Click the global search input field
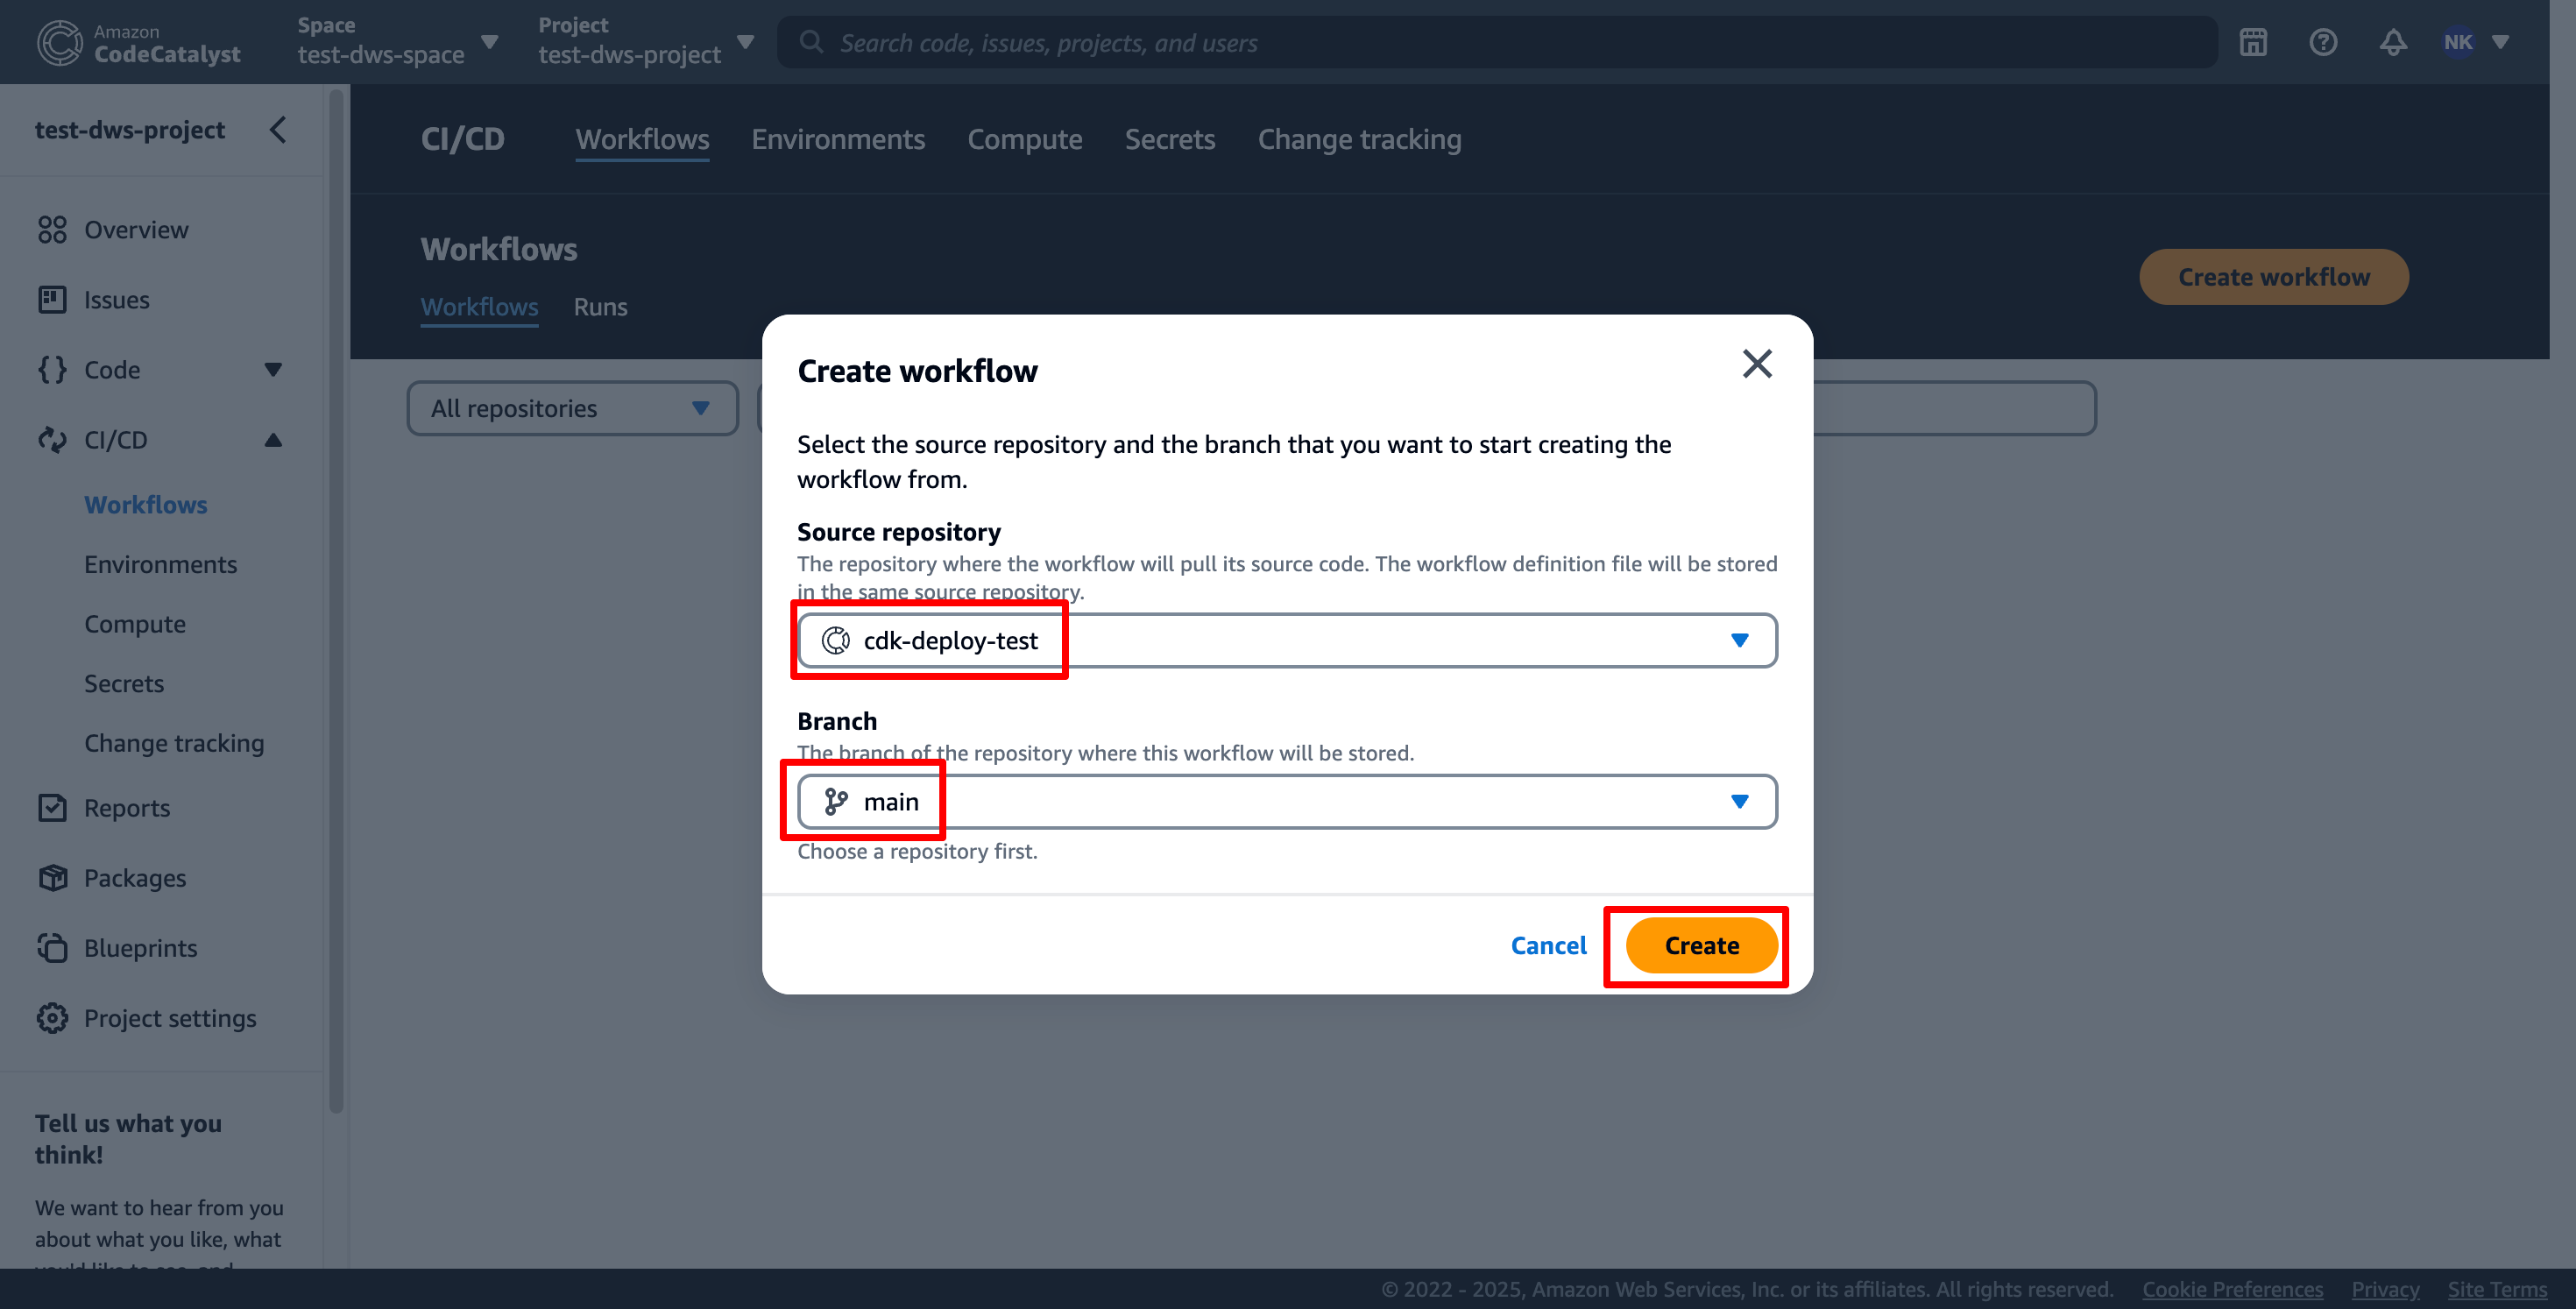The height and width of the screenshot is (1309, 2576). point(1497,42)
